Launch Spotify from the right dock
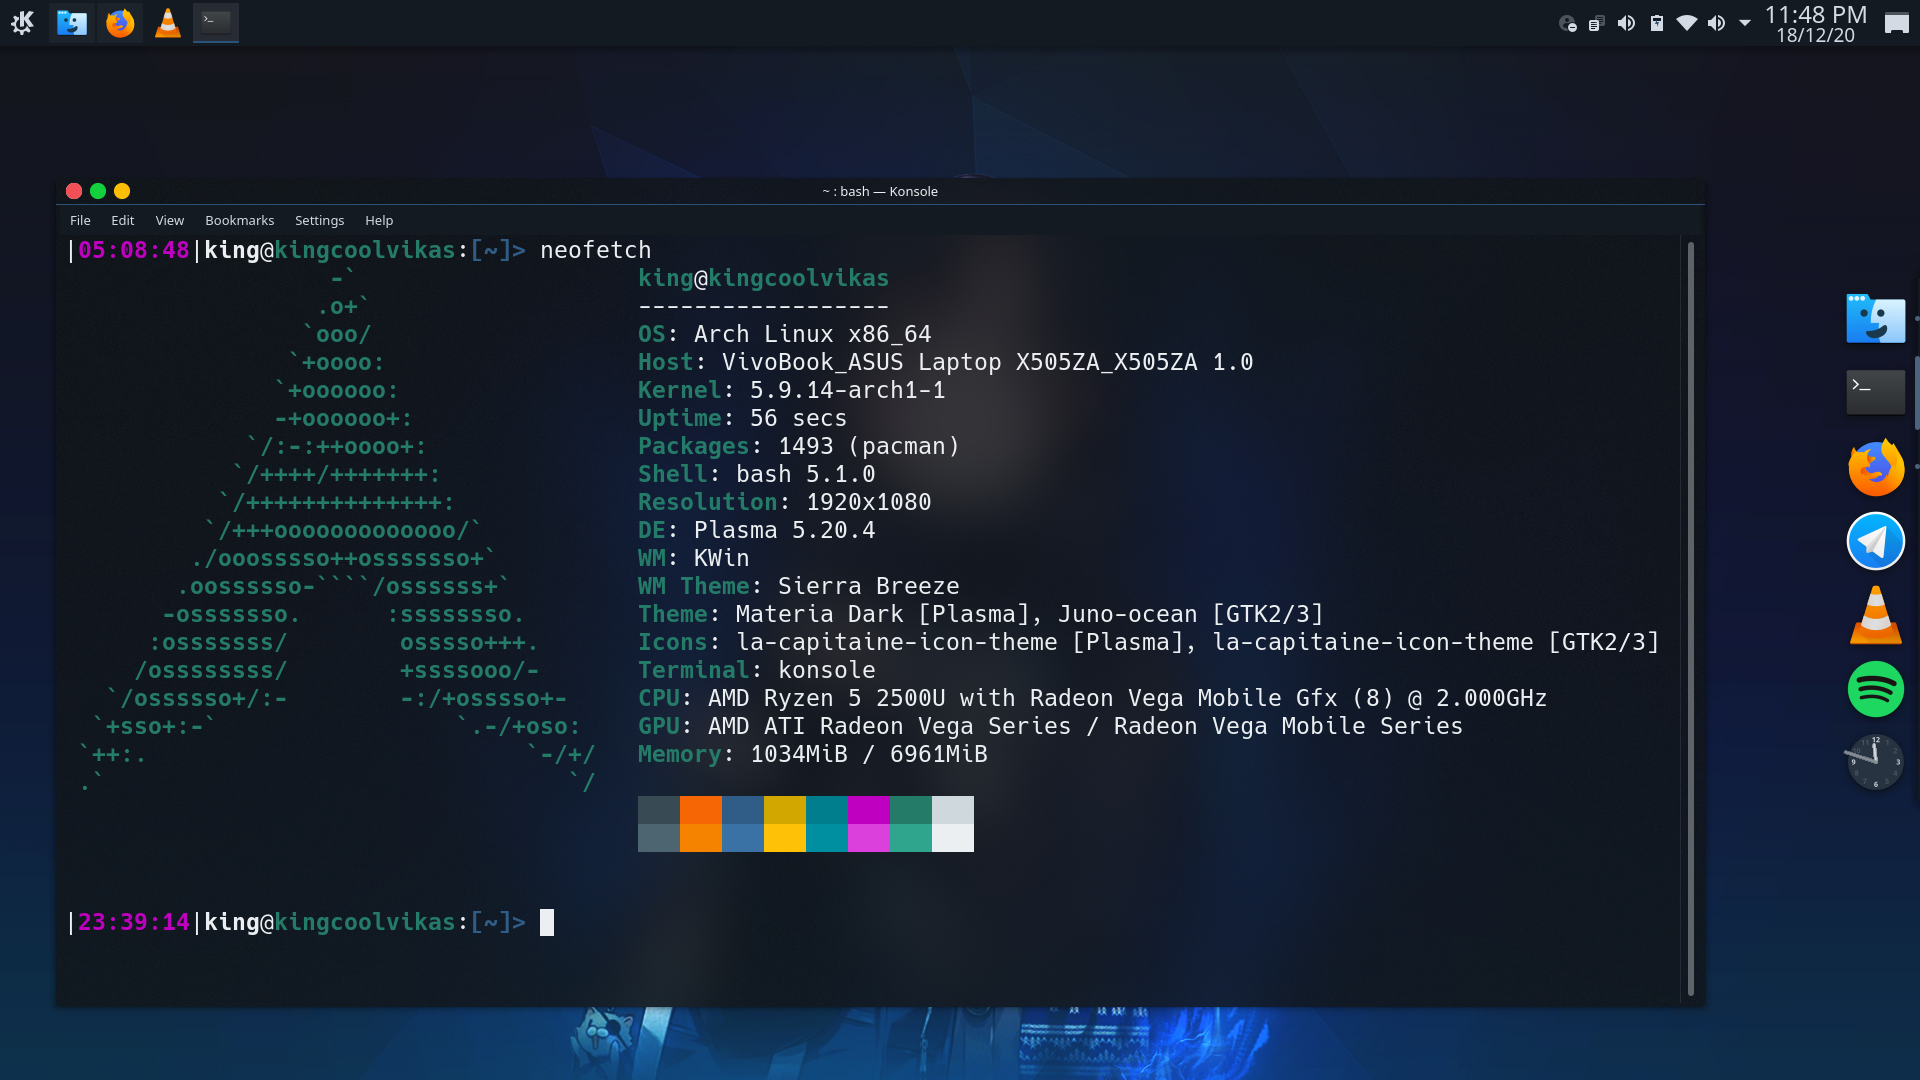This screenshot has width=1920, height=1080. pyautogui.click(x=1875, y=689)
